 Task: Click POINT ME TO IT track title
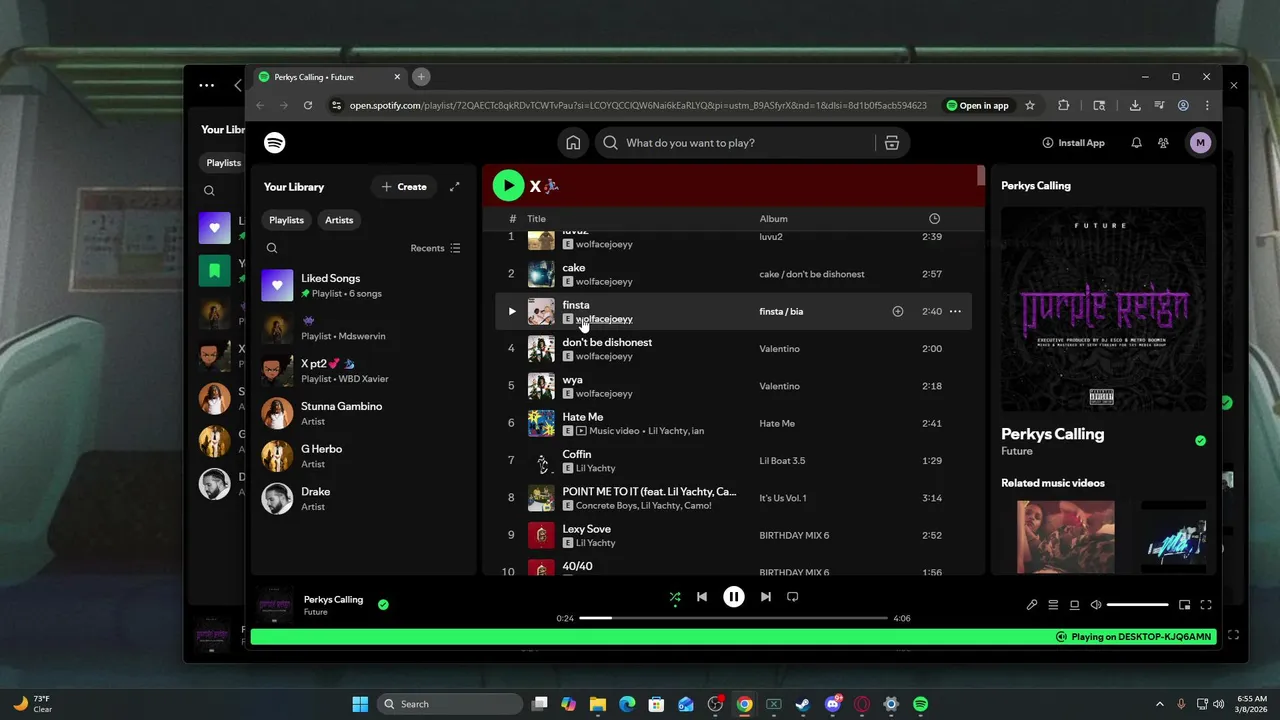(x=649, y=492)
